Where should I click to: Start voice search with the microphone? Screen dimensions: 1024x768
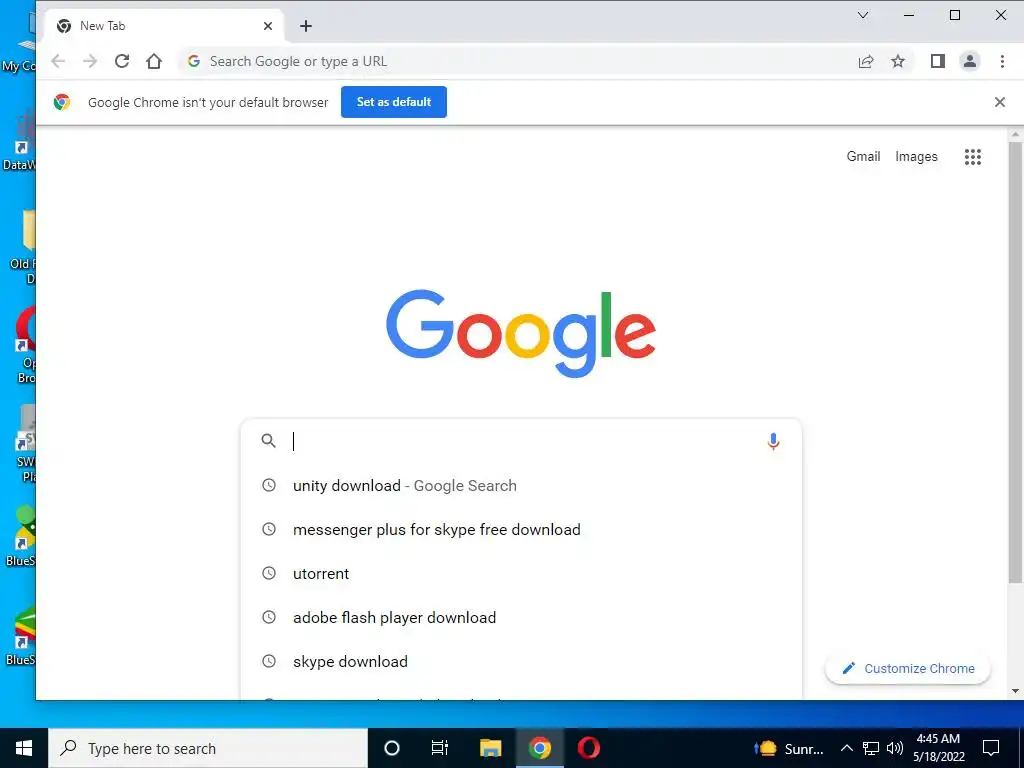tap(773, 441)
